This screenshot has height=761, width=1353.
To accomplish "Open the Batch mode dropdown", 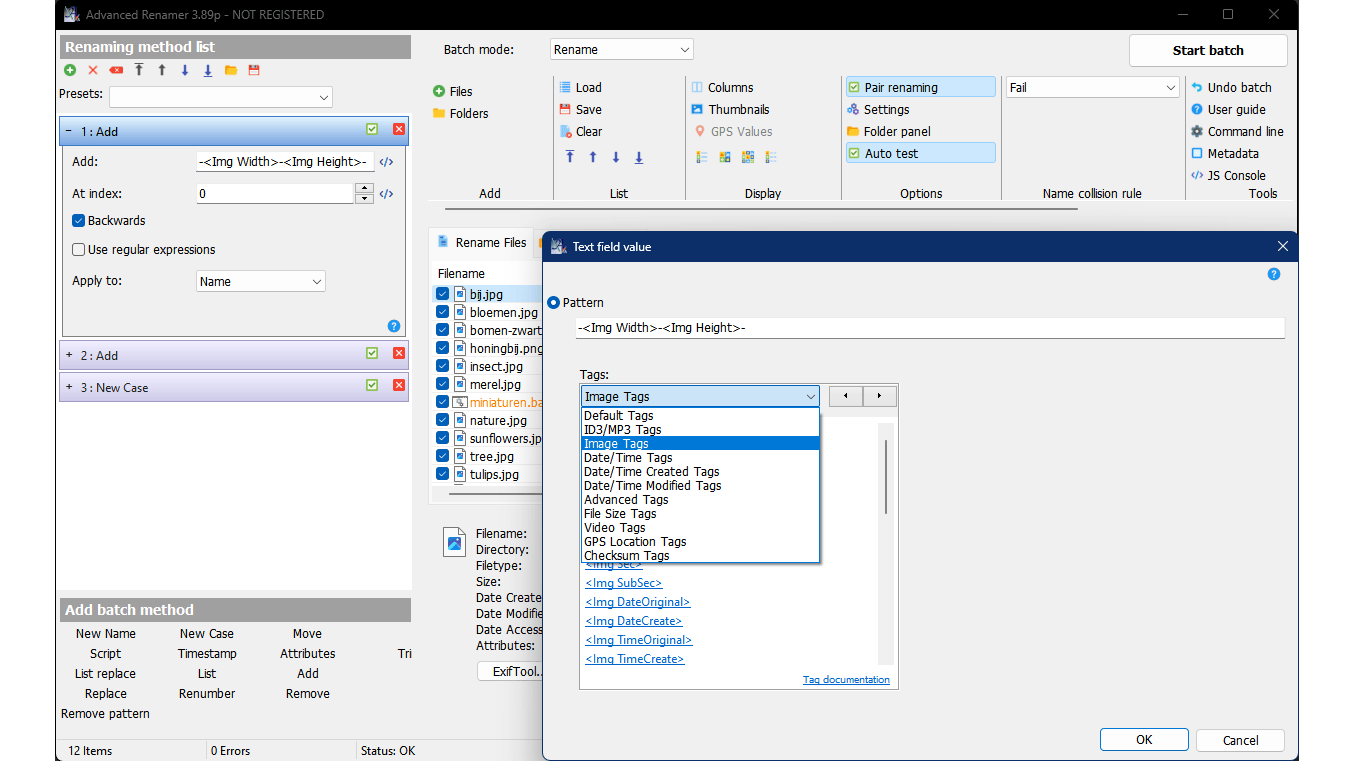I will [x=621, y=49].
